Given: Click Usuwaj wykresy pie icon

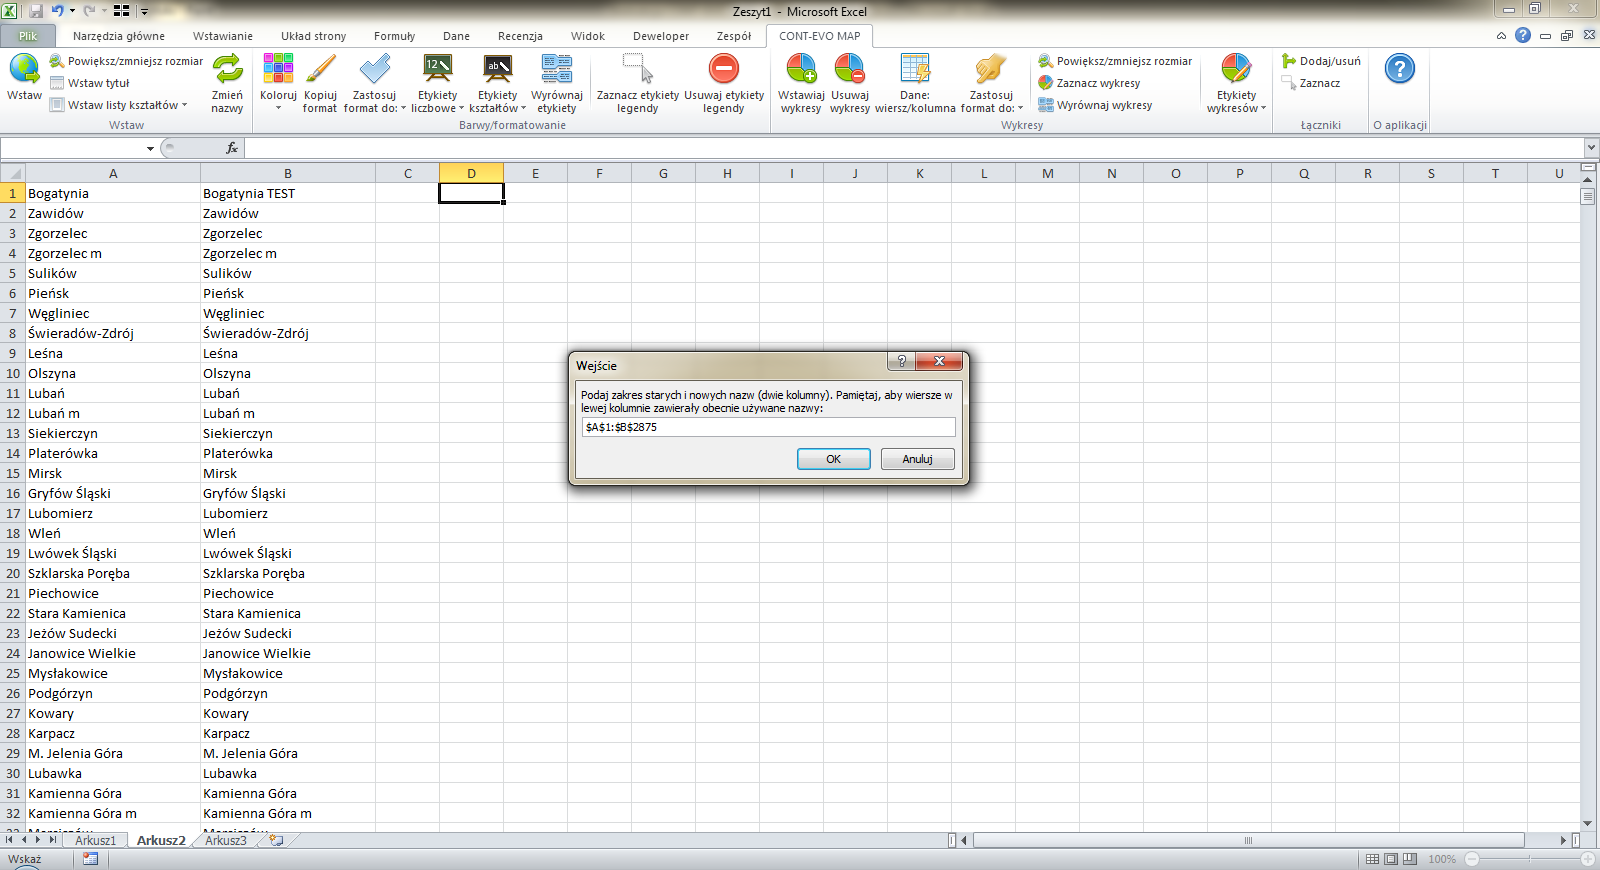Looking at the screenshot, I should coord(850,69).
